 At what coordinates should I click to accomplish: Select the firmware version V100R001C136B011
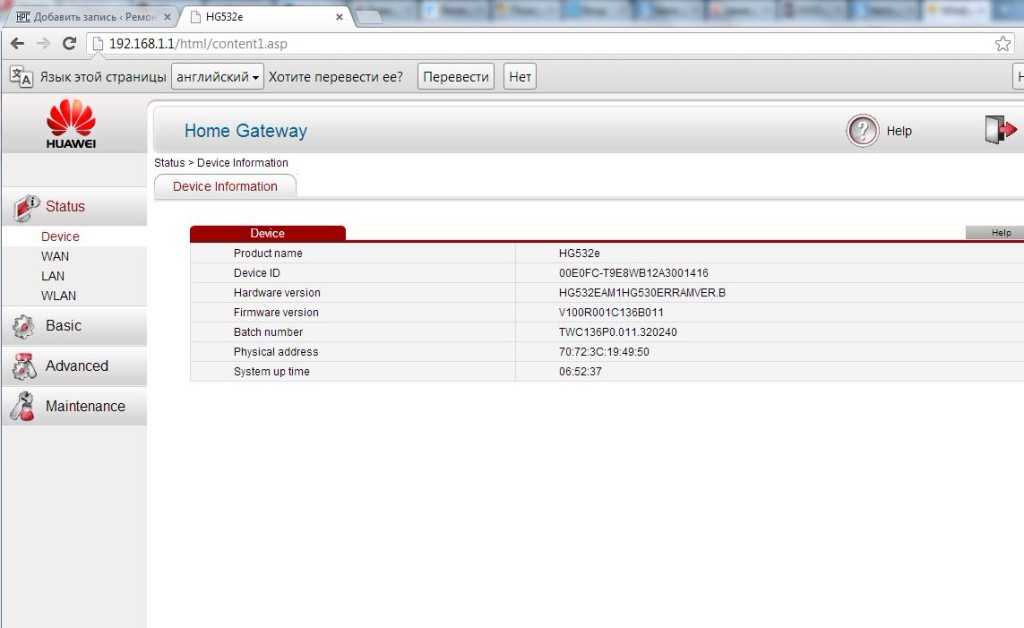click(x=611, y=312)
